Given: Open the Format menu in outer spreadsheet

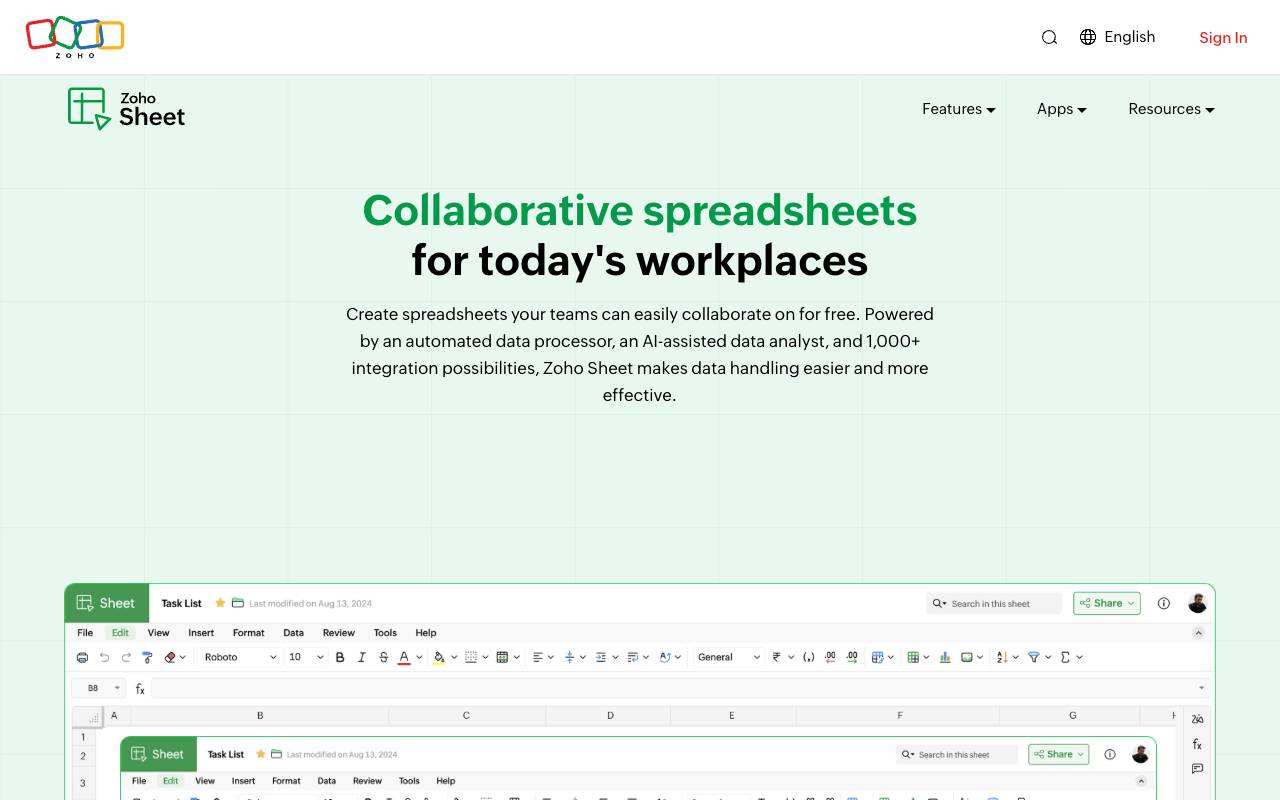Looking at the screenshot, I should click(x=248, y=633).
